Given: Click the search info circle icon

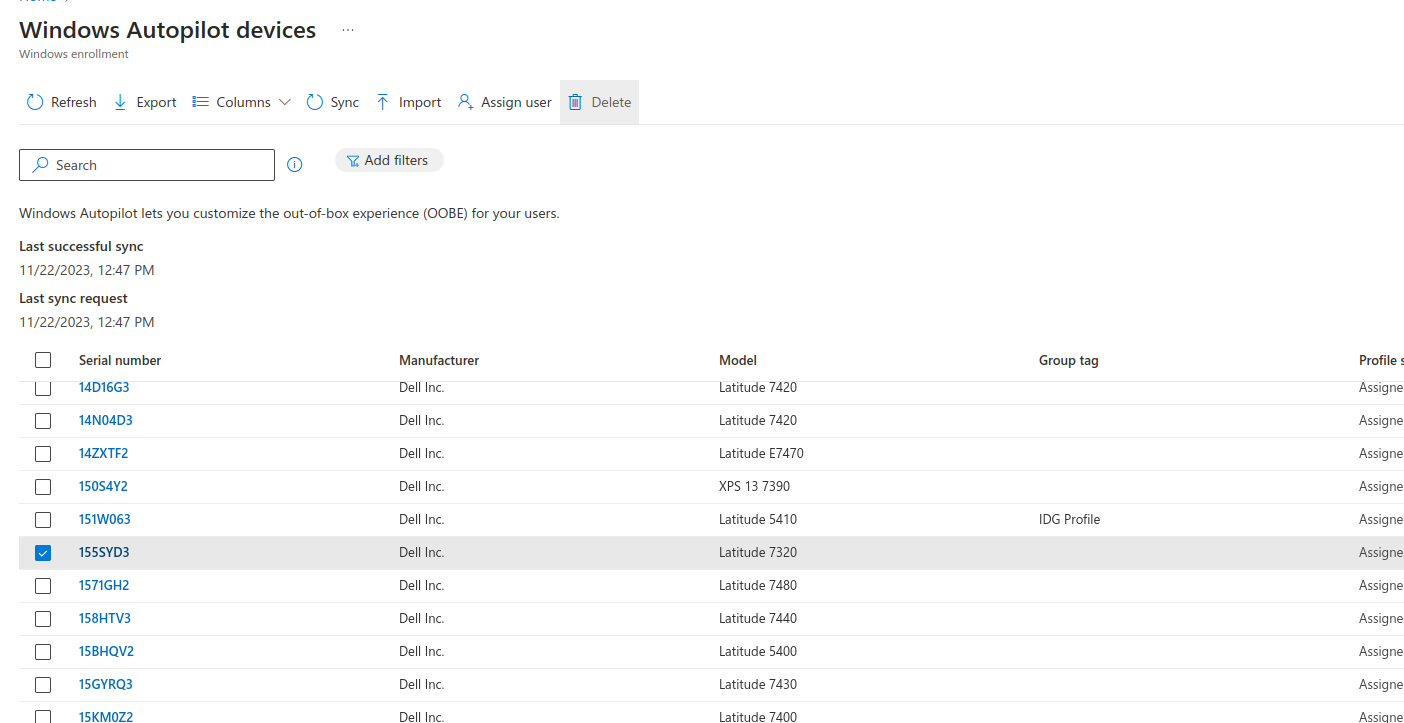Looking at the screenshot, I should pyautogui.click(x=294, y=165).
